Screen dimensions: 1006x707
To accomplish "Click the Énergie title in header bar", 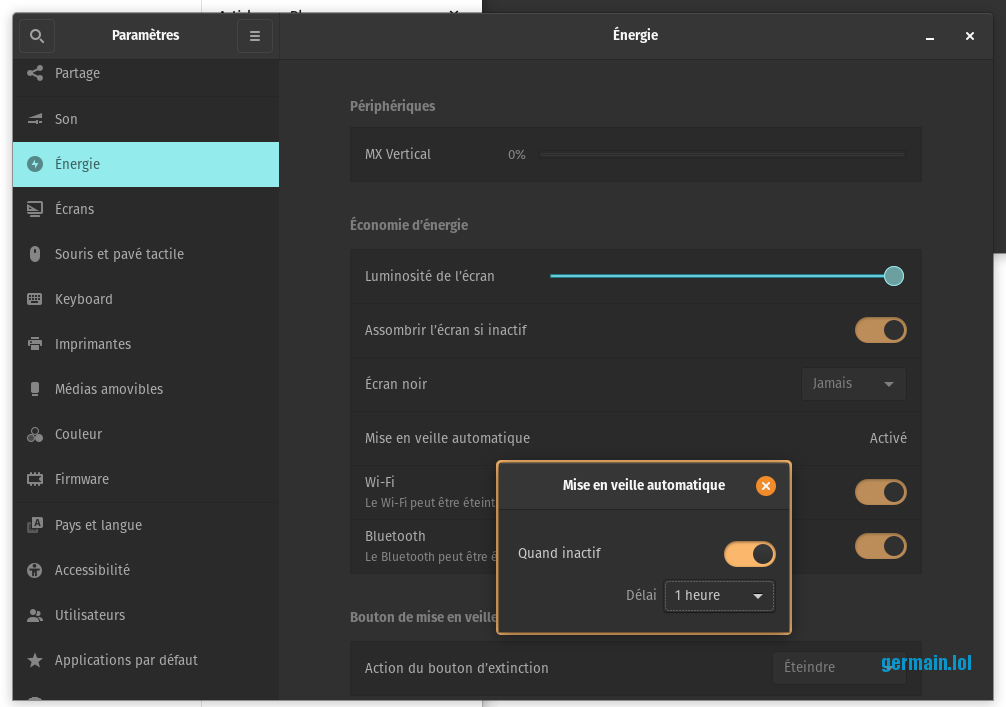I will point(635,35).
